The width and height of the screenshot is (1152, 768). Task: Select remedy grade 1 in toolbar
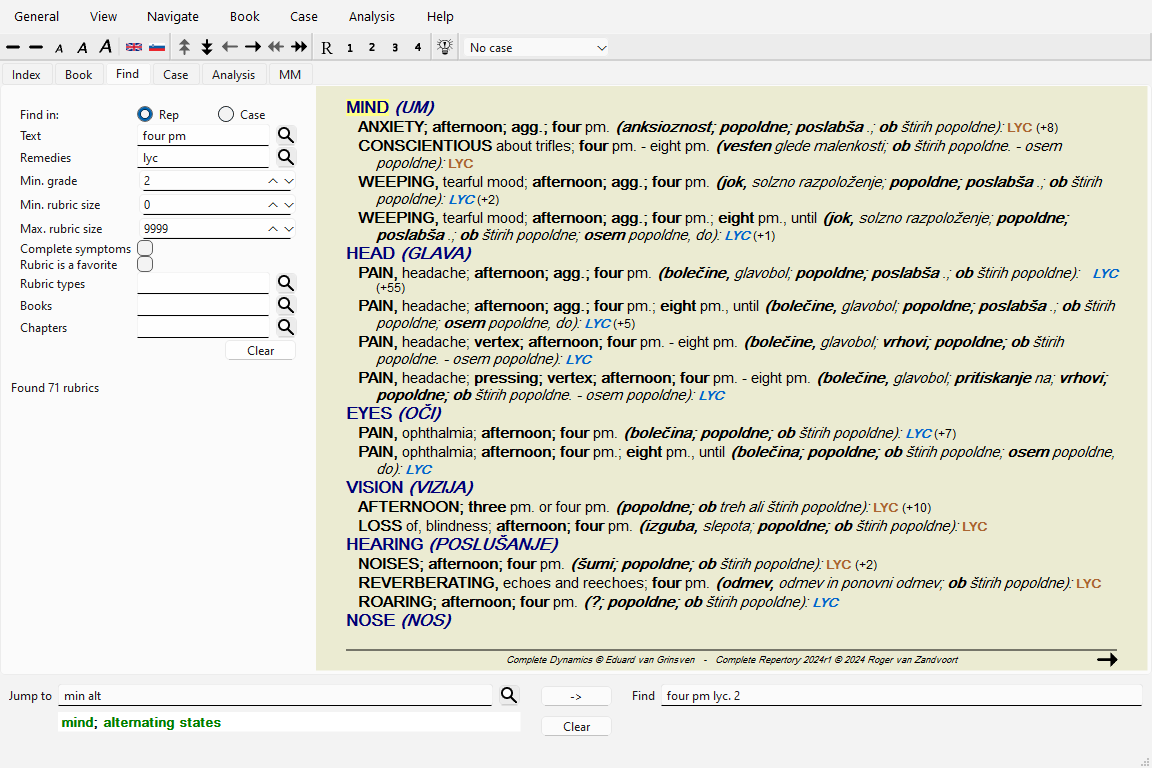click(x=350, y=48)
